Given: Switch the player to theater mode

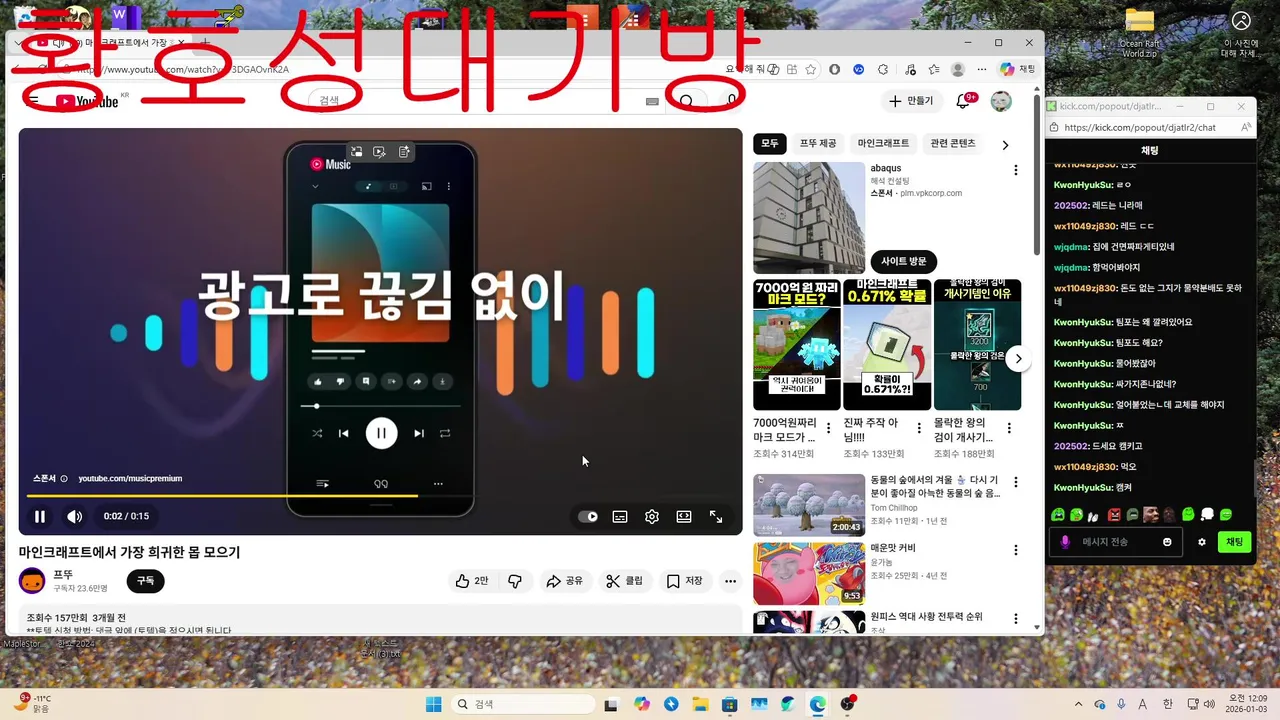Looking at the screenshot, I should point(684,517).
